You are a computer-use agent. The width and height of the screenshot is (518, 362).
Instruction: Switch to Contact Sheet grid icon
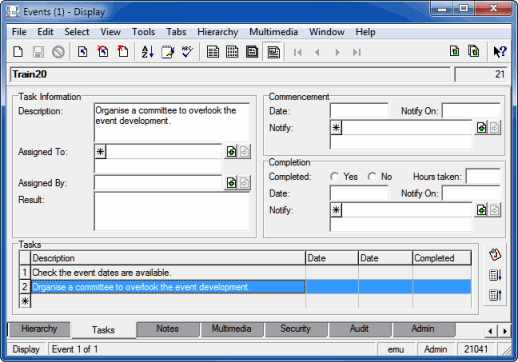232,52
